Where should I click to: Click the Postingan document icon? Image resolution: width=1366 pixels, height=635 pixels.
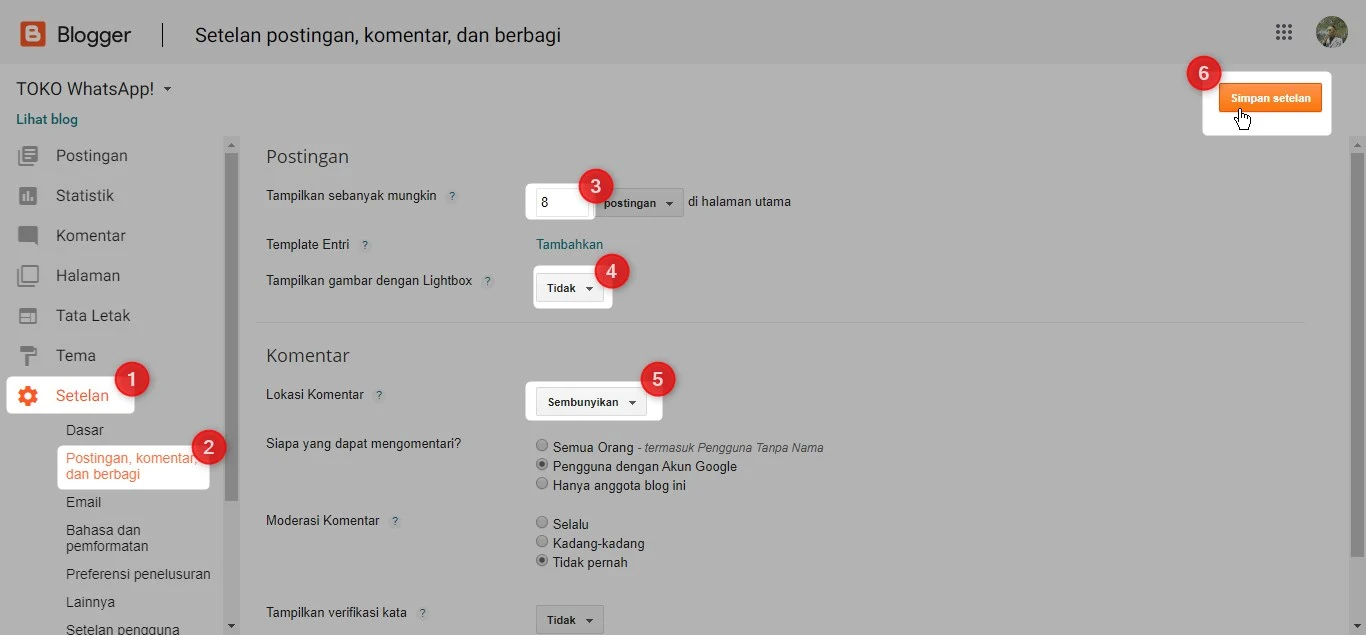tap(28, 156)
